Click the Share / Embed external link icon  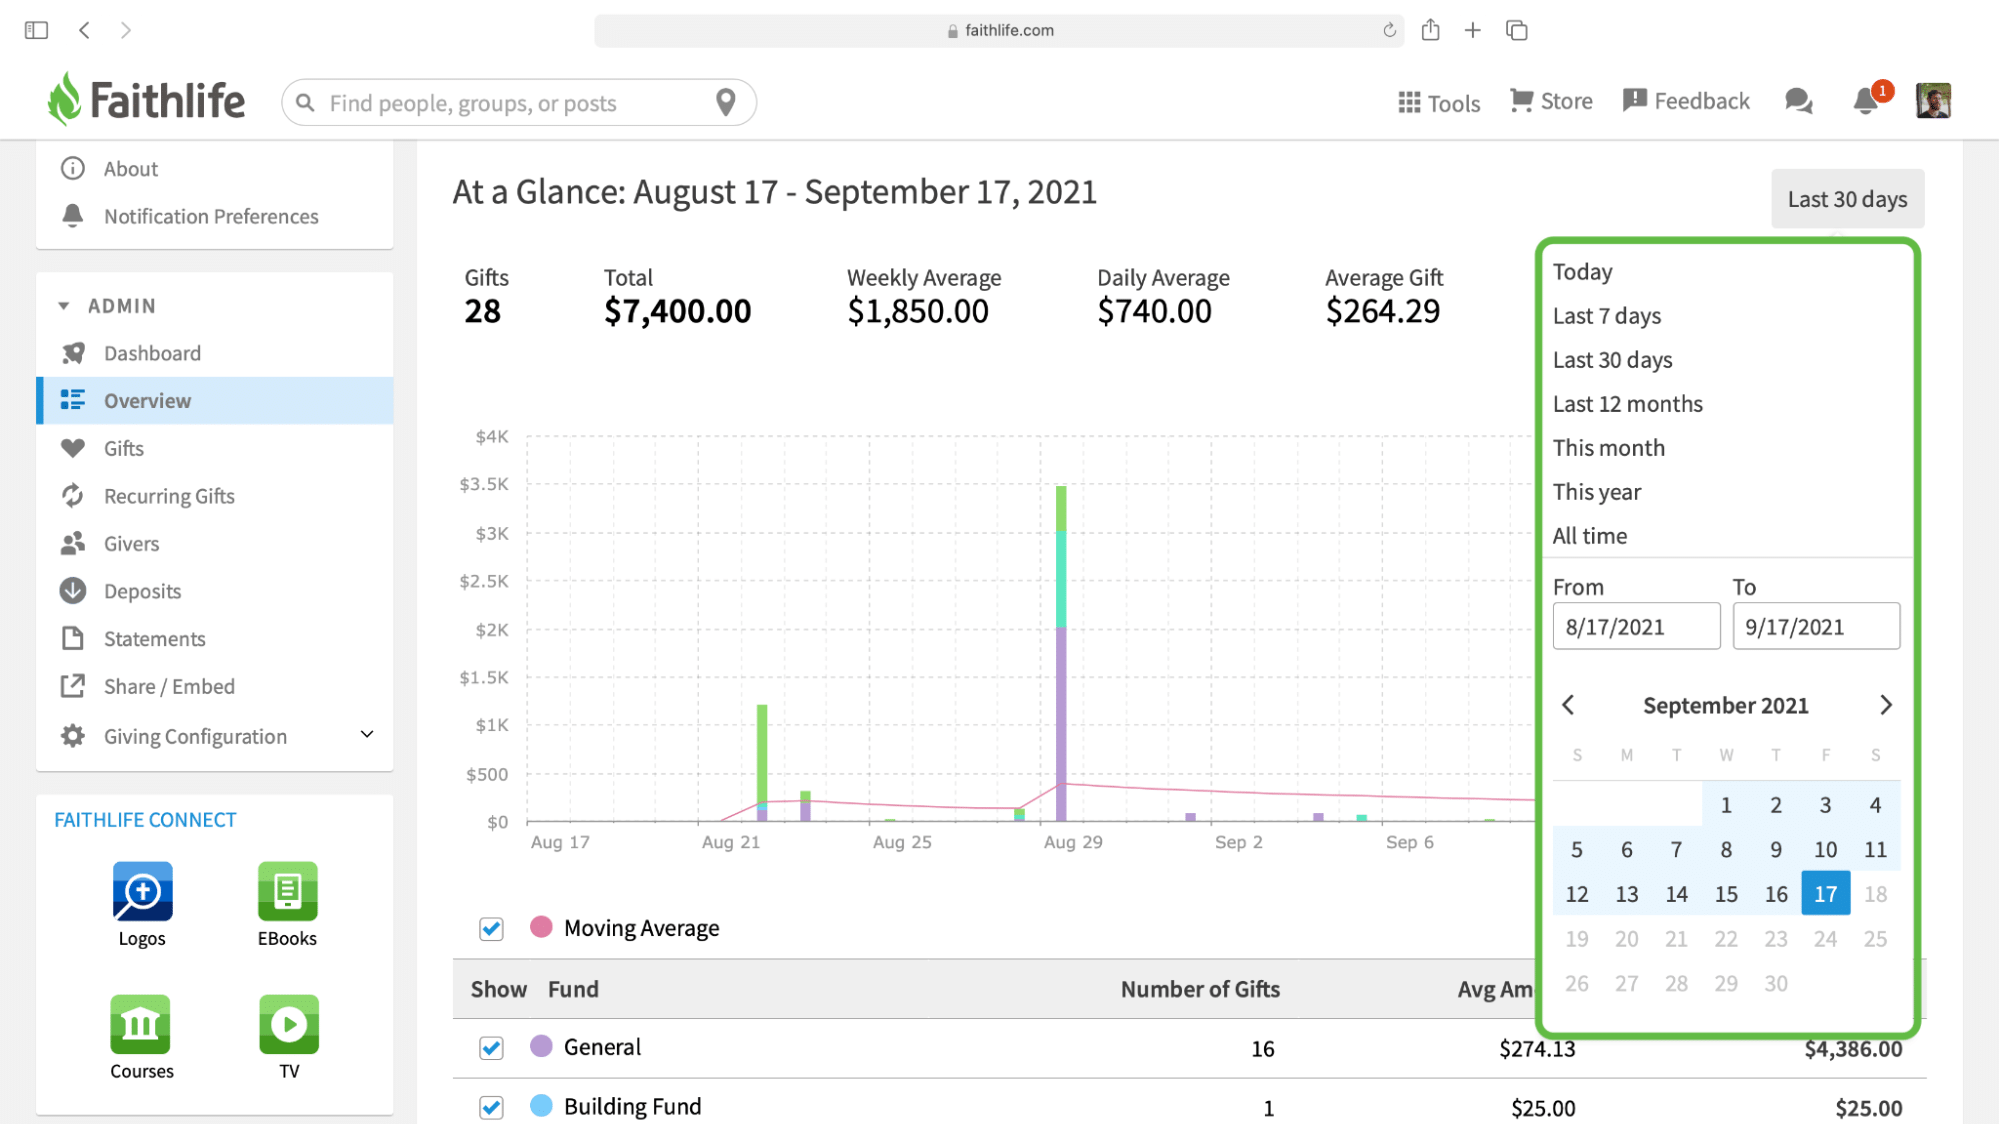click(72, 686)
